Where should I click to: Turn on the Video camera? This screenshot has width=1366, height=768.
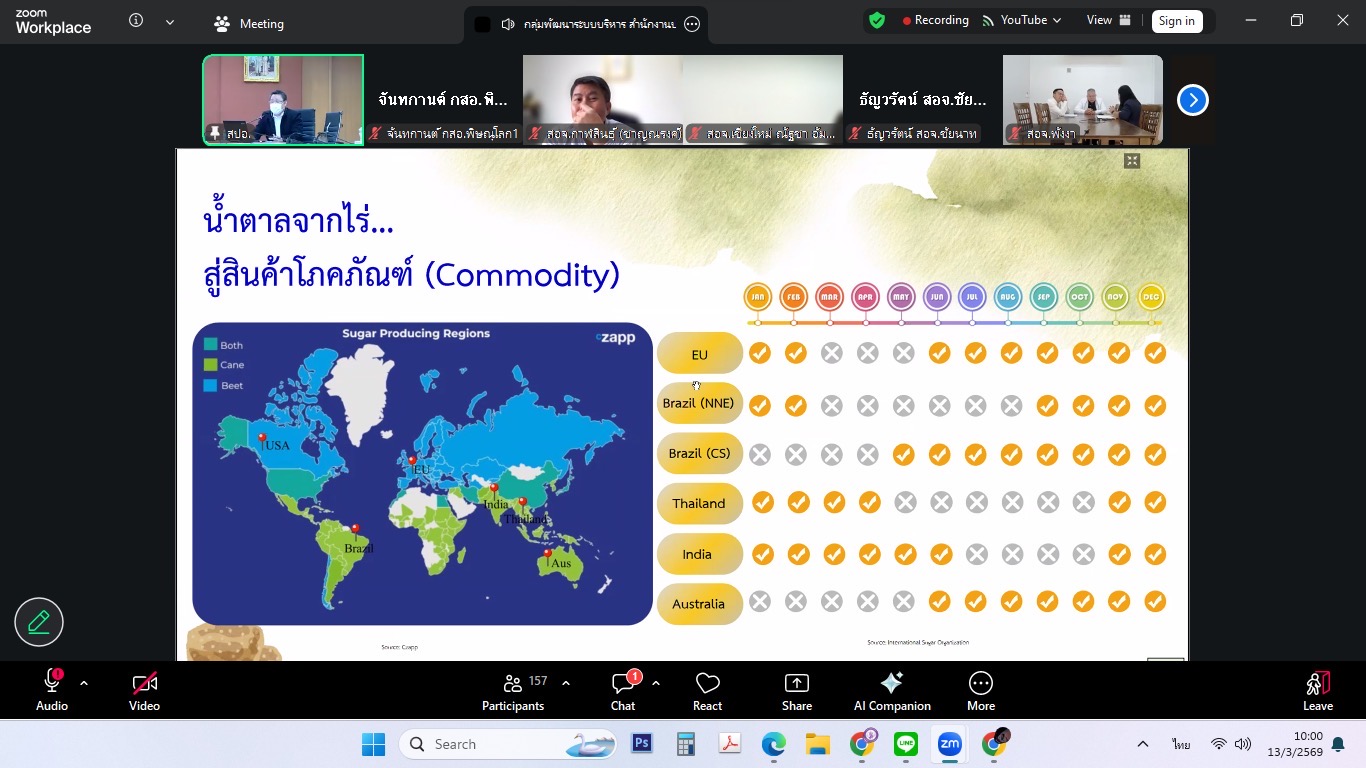point(144,691)
